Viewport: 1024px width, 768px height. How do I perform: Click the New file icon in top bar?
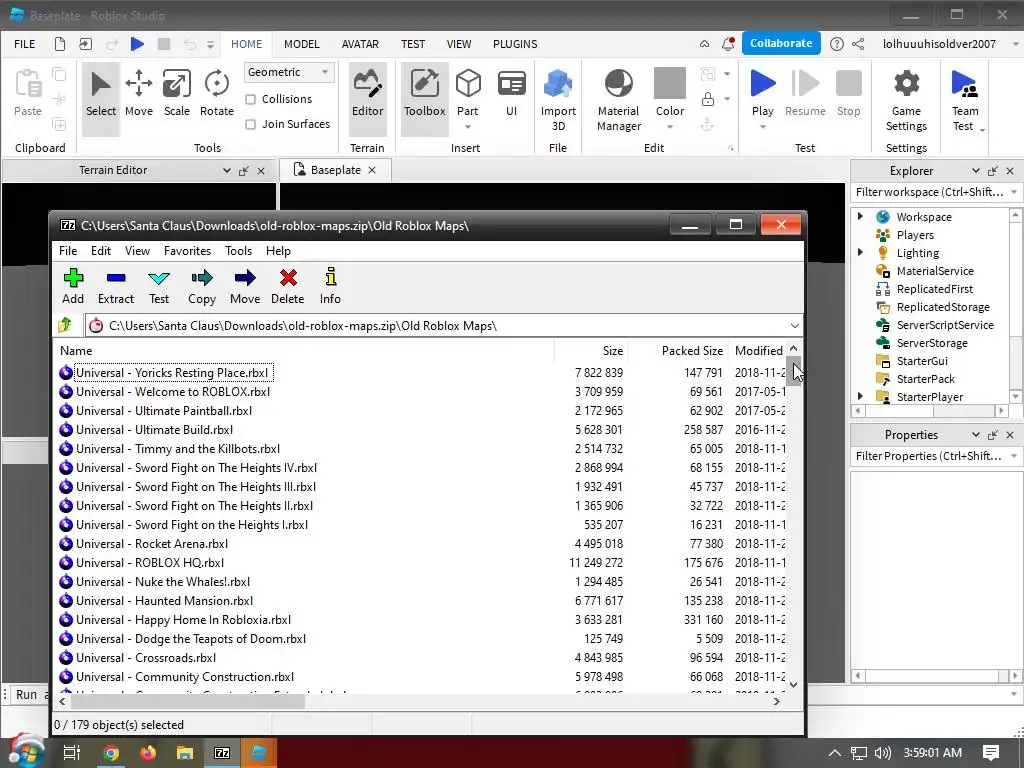pyautogui.click(x=59, y=44)
